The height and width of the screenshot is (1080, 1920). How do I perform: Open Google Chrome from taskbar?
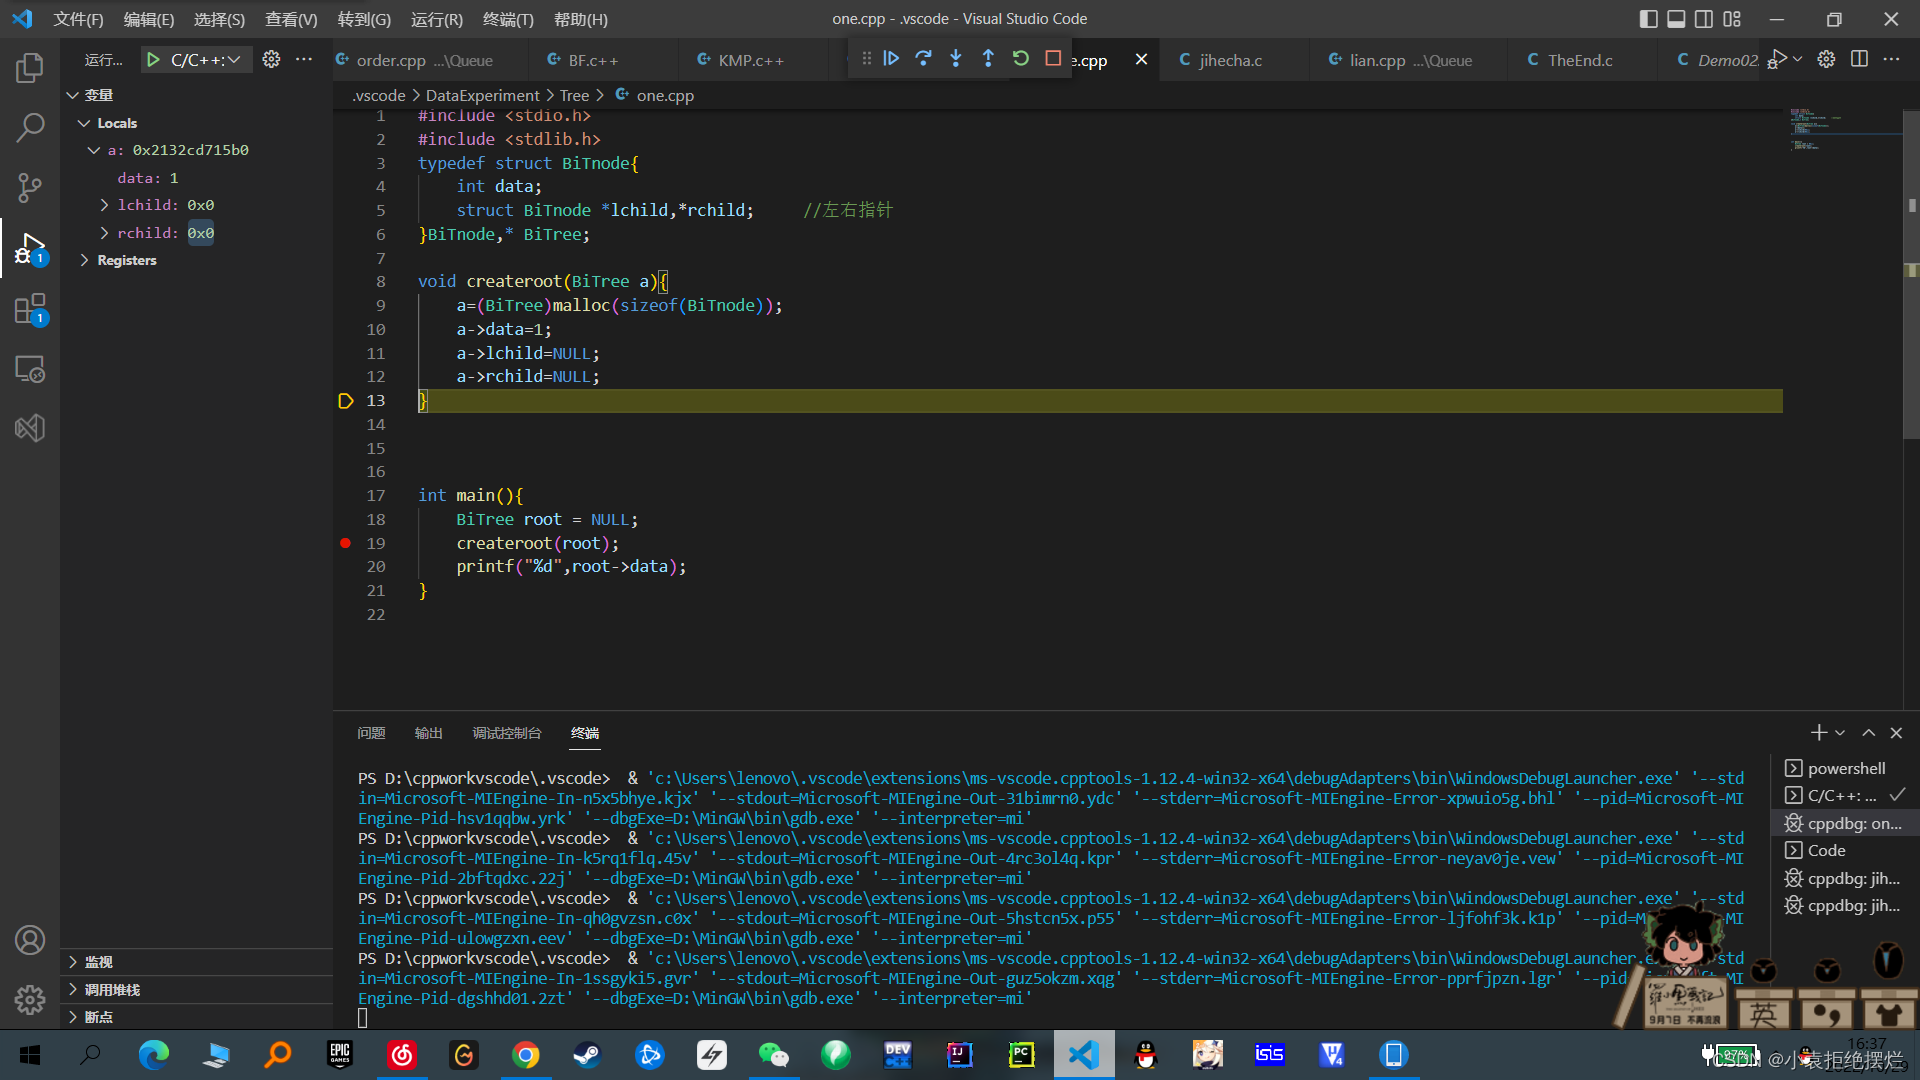[x=526, y=1055]
